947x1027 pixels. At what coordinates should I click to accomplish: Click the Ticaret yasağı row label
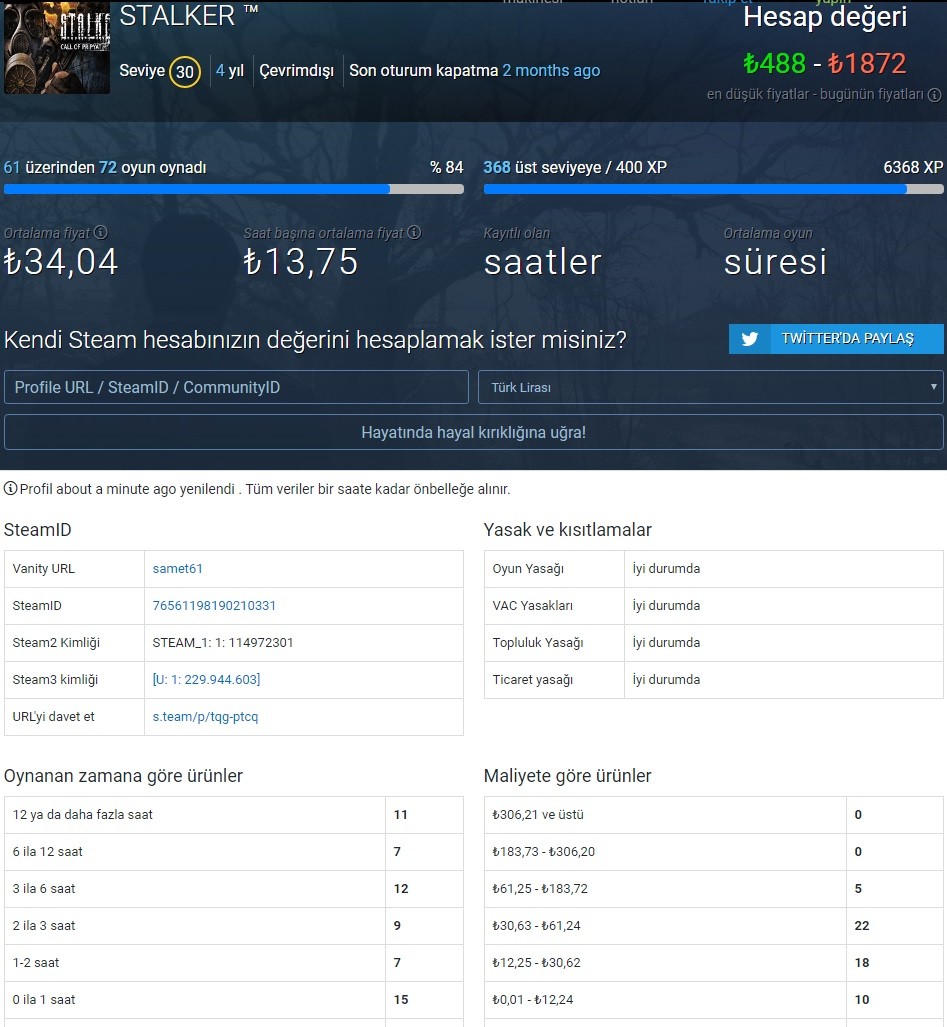click(x=532, y=680)
